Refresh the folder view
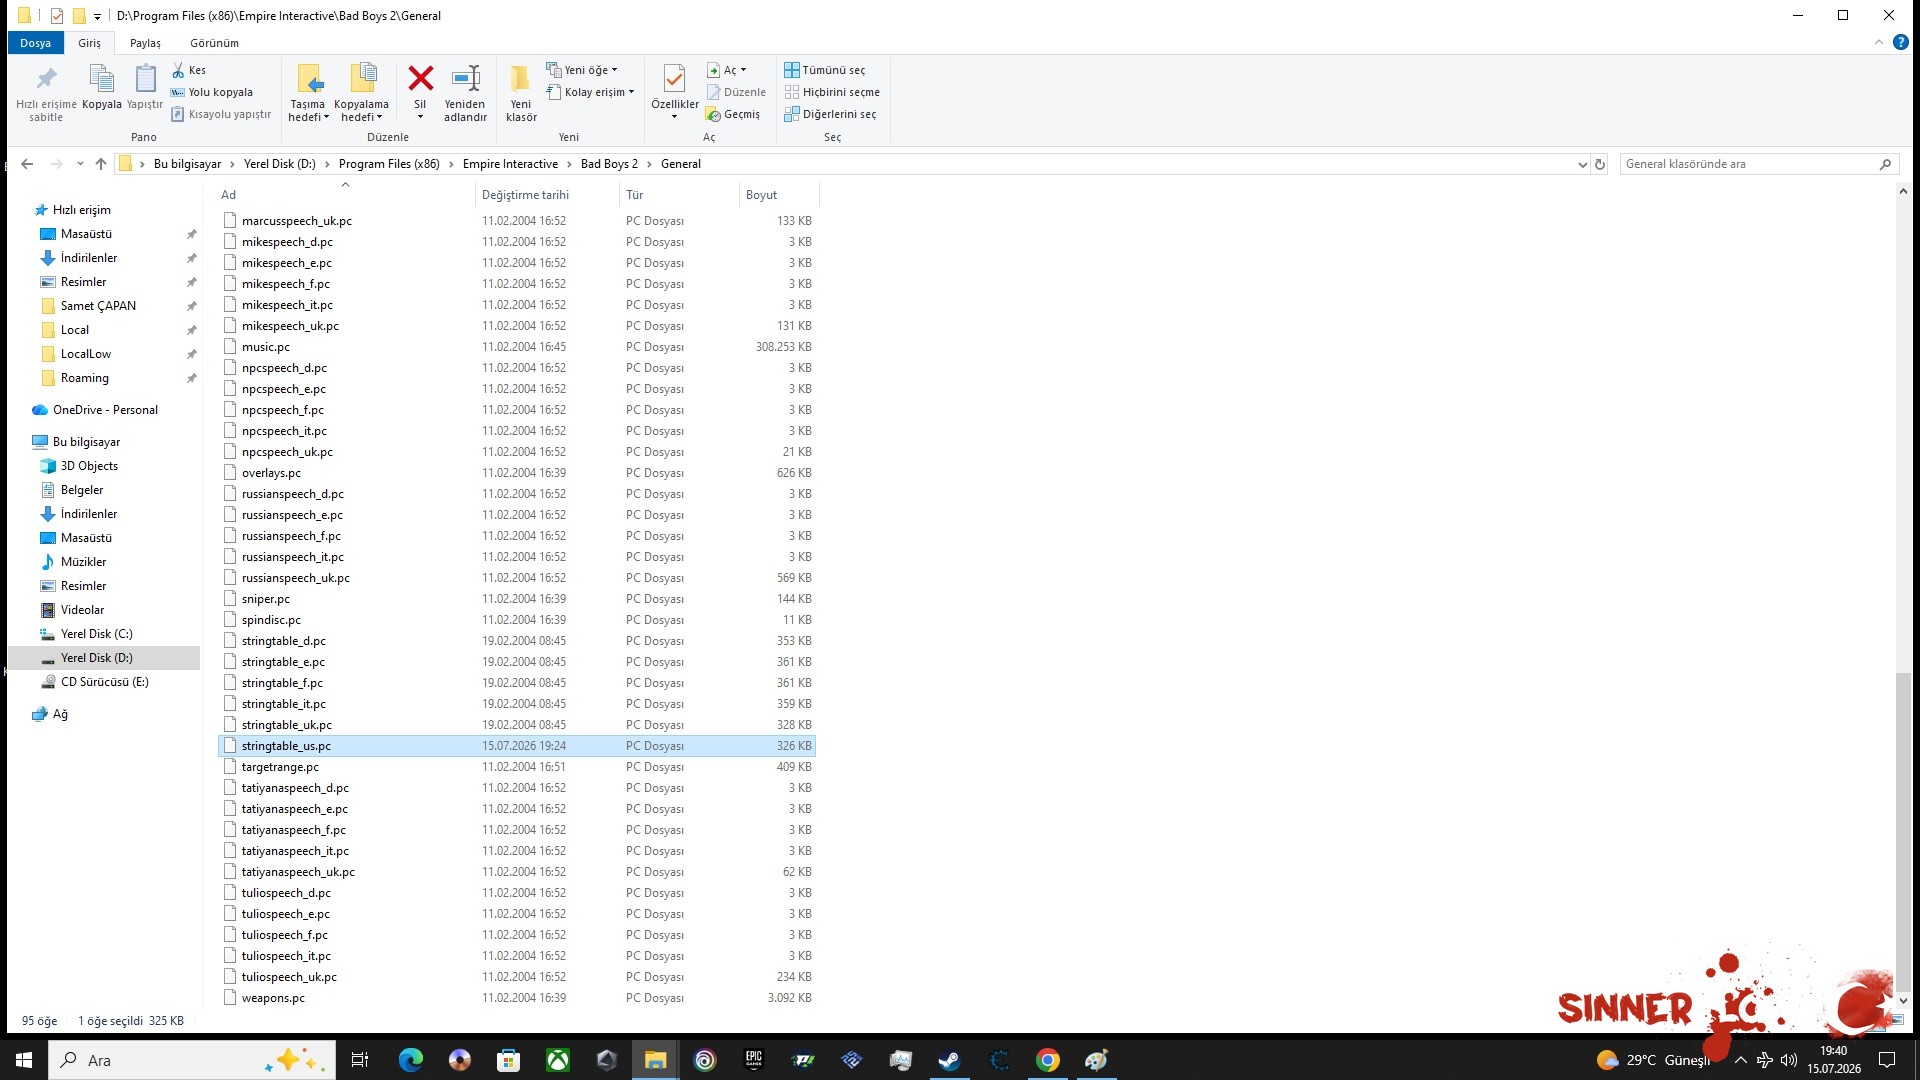1920x1080 pixels. [1600, 164]
